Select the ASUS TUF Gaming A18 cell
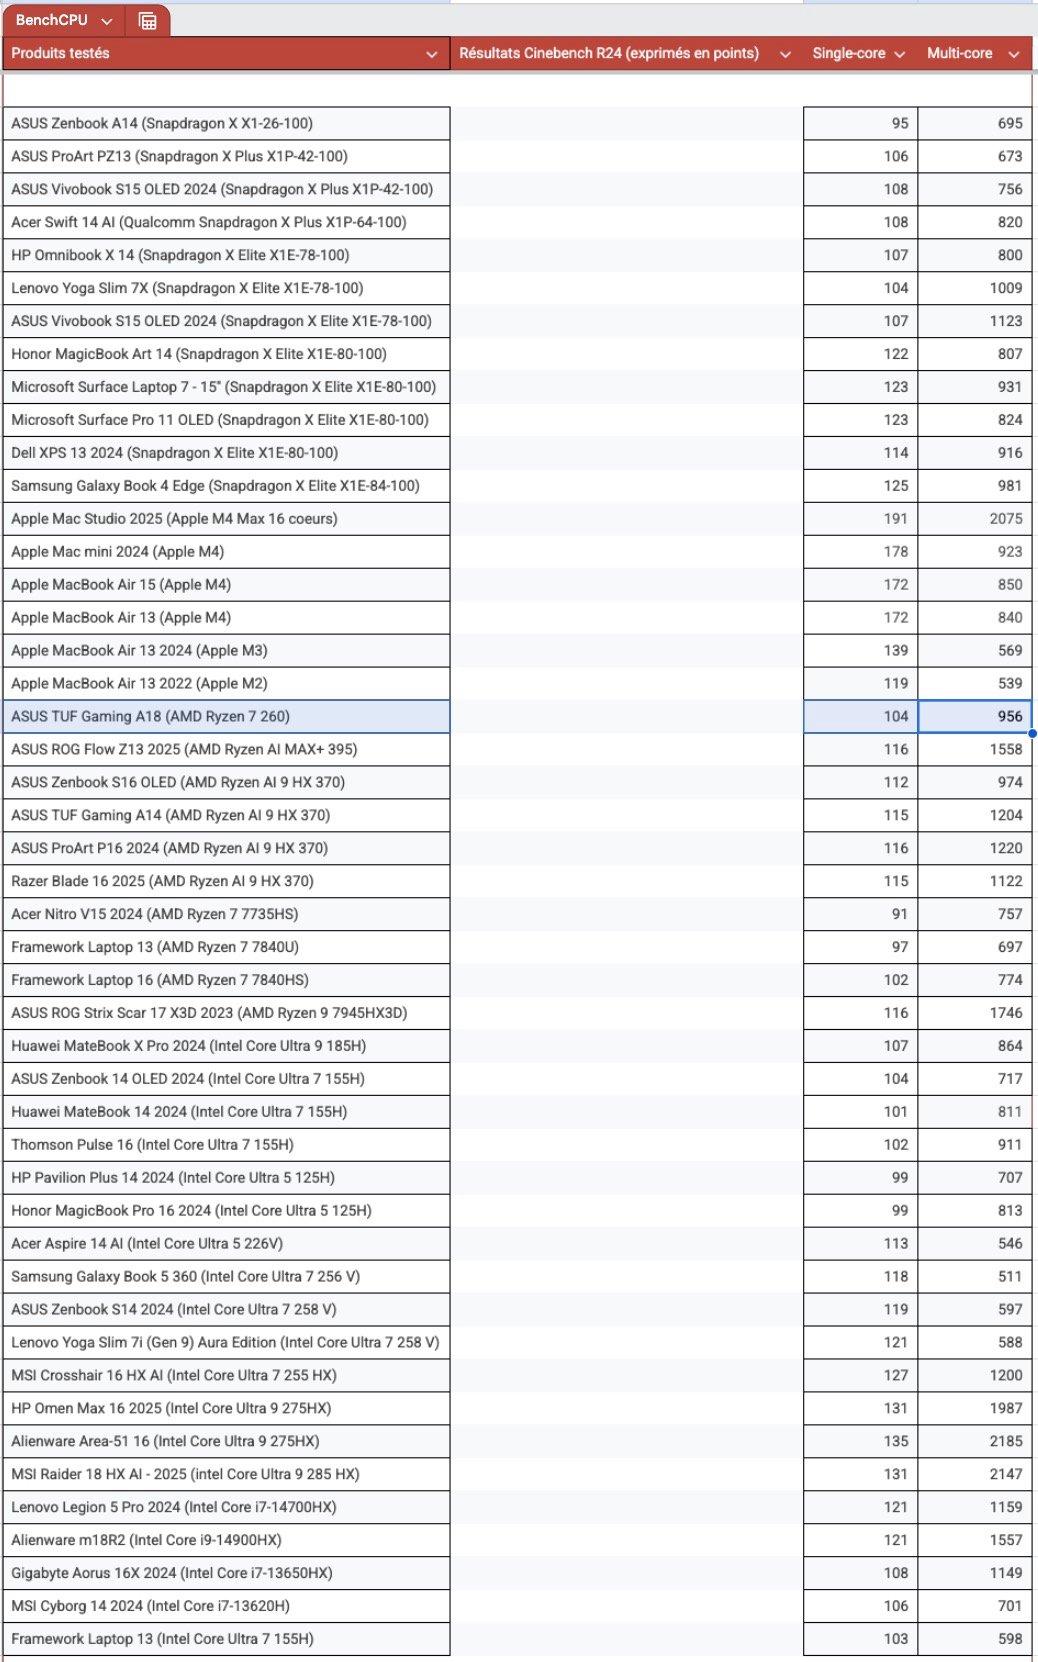The image size is (1038, 1662). (226, 717)
